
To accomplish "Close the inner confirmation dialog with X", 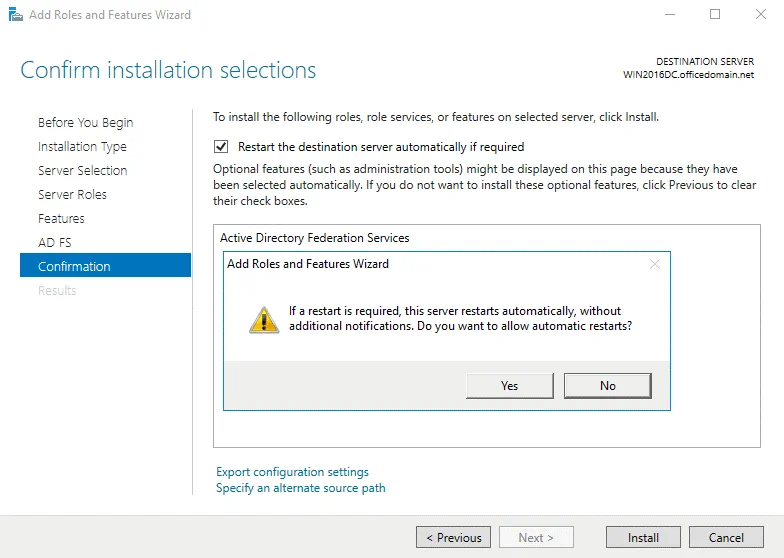I will pyautogui.click(x=655, y=265).
